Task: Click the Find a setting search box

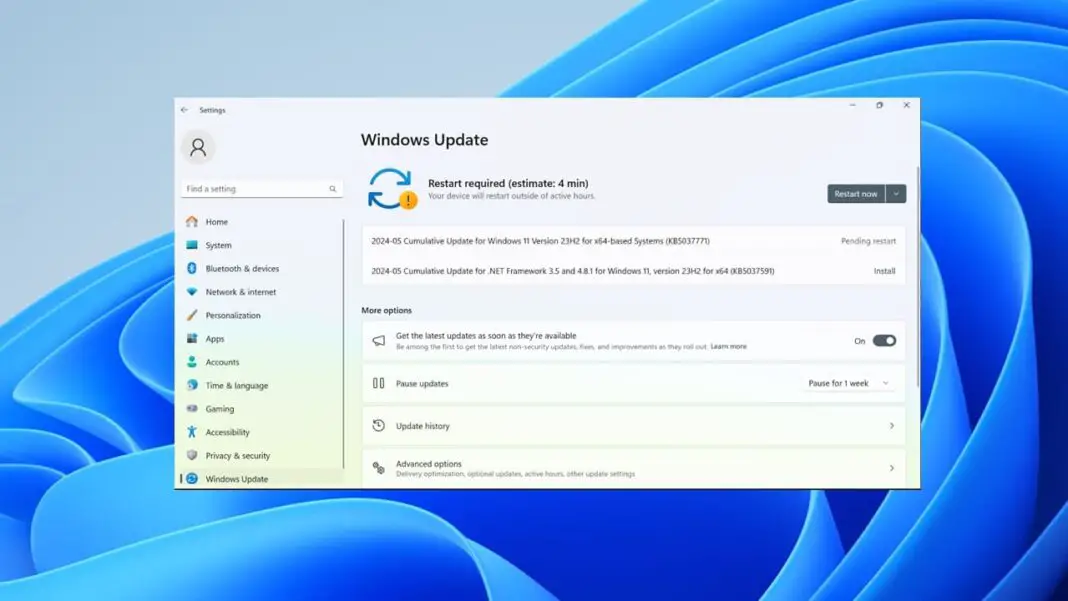Action: (x=260, y=188)
